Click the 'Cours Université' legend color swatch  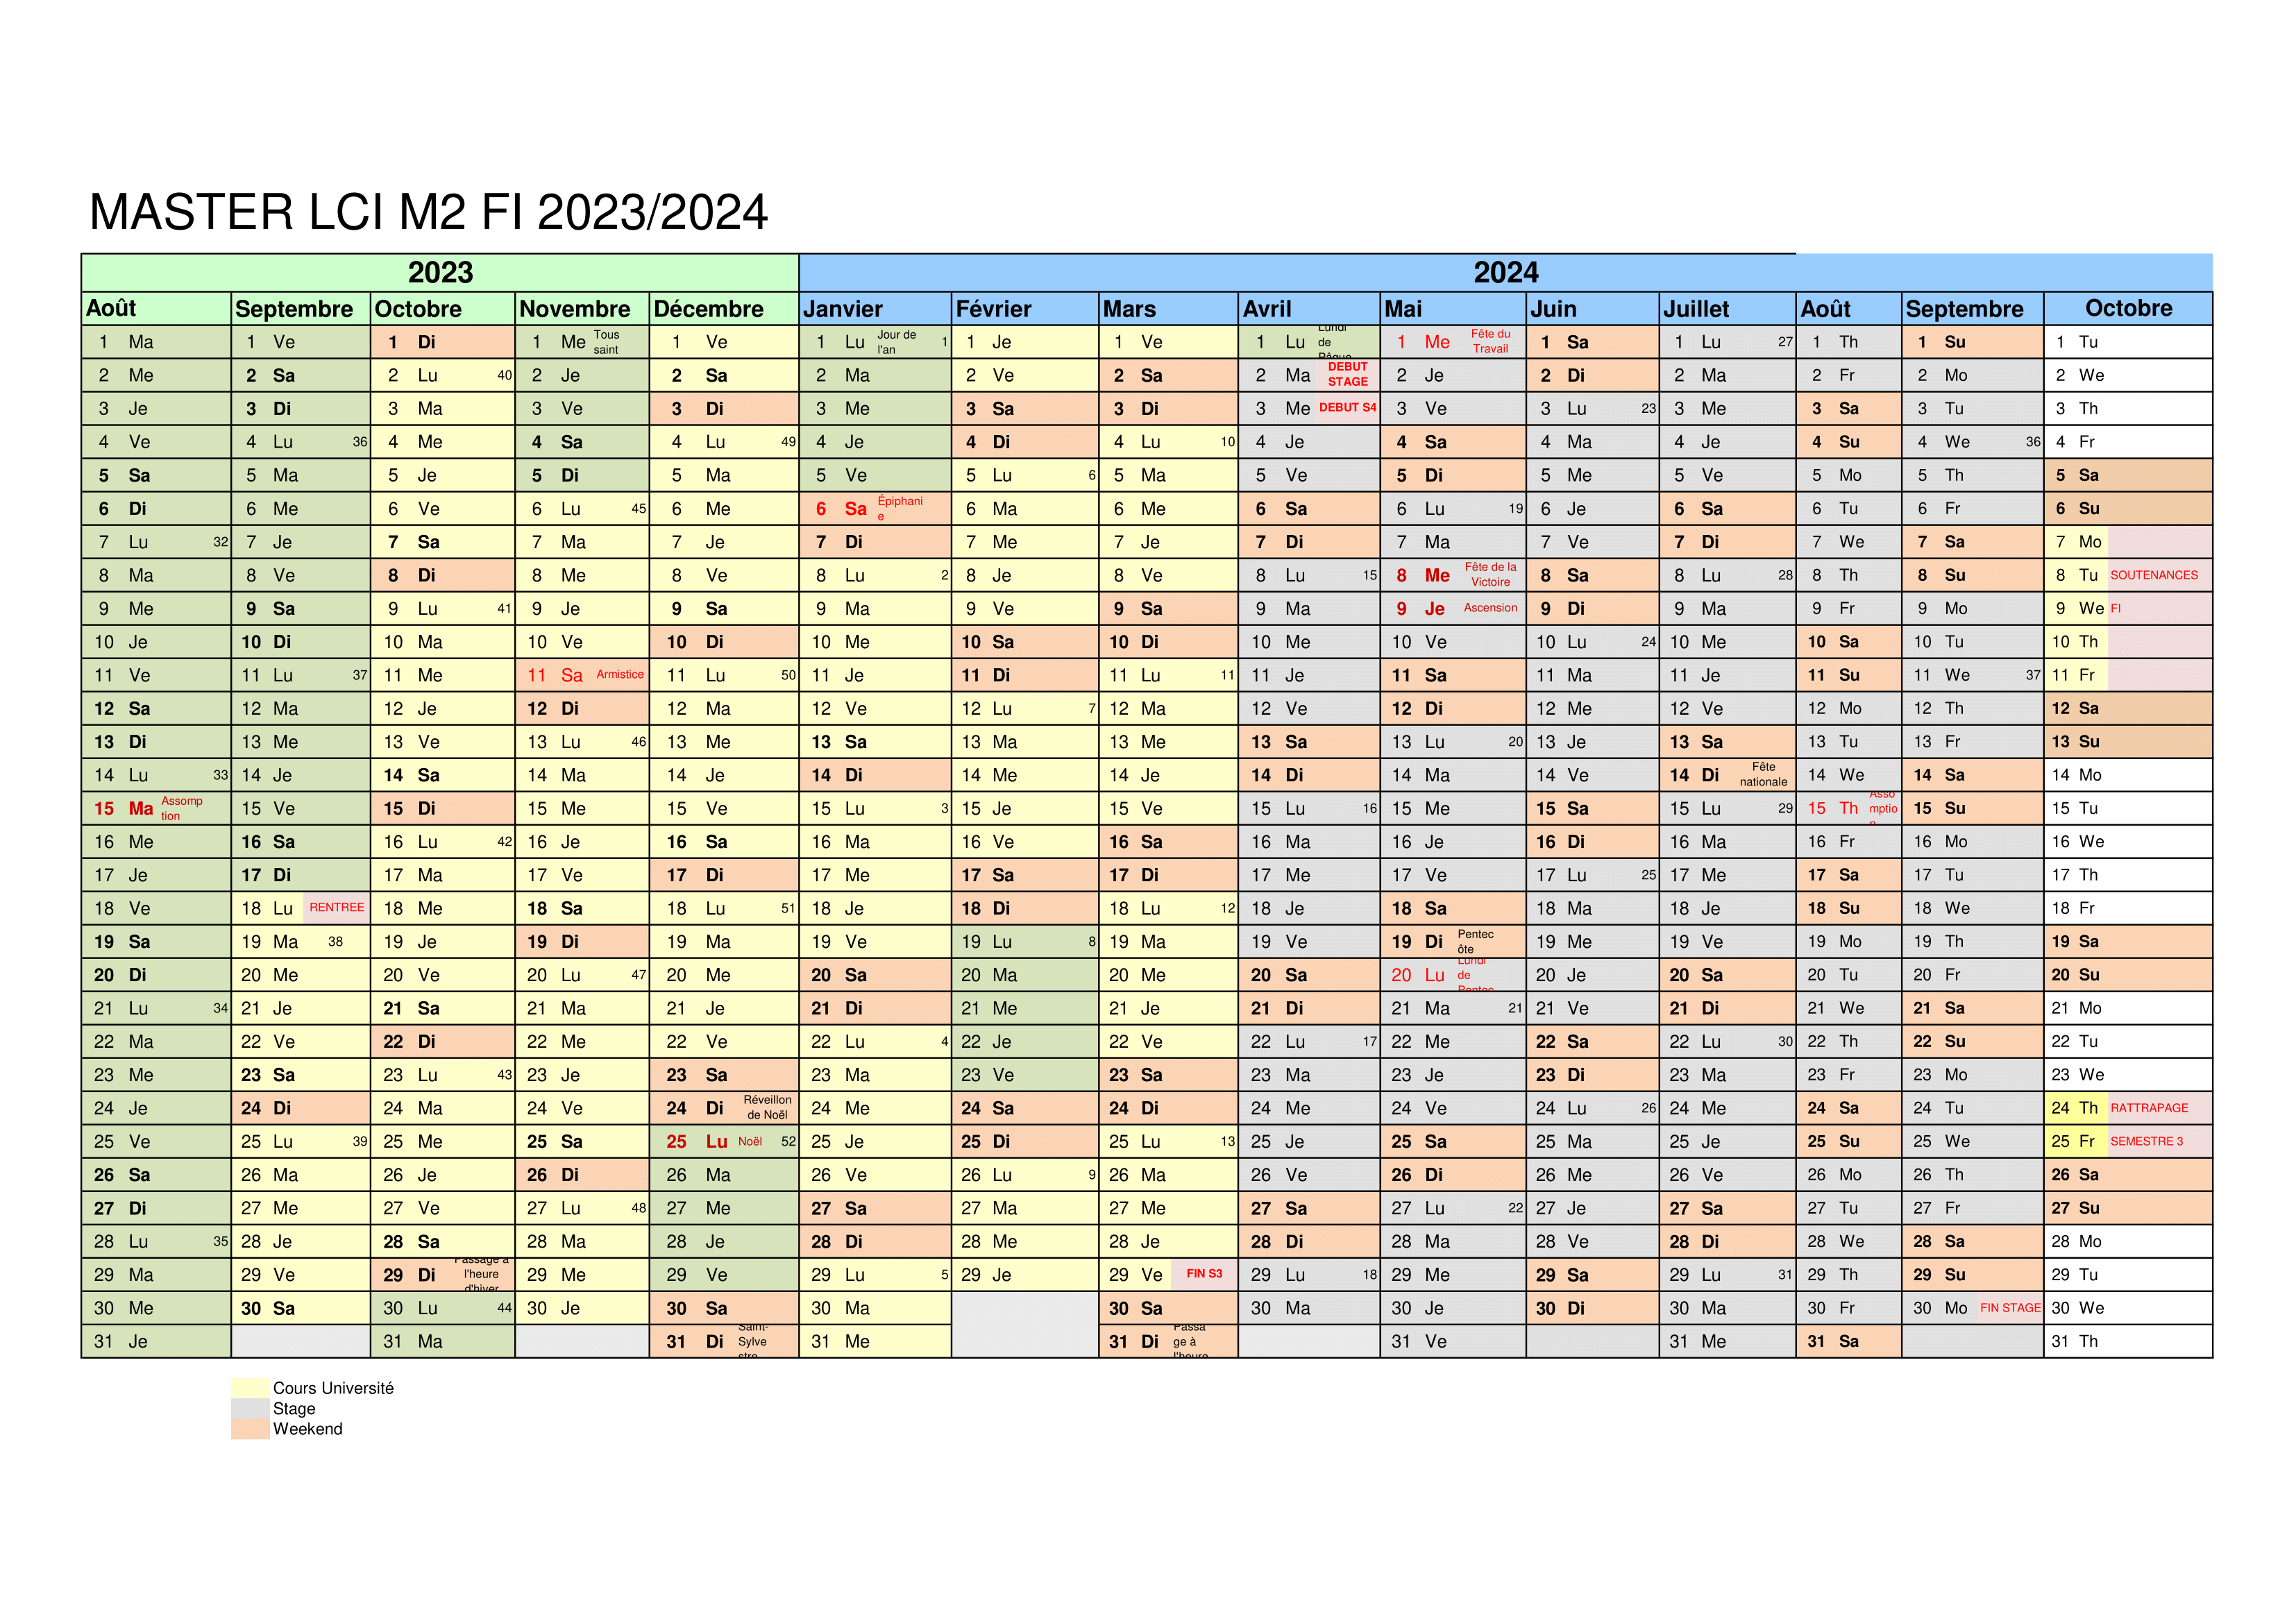(x=246, y=1389)
